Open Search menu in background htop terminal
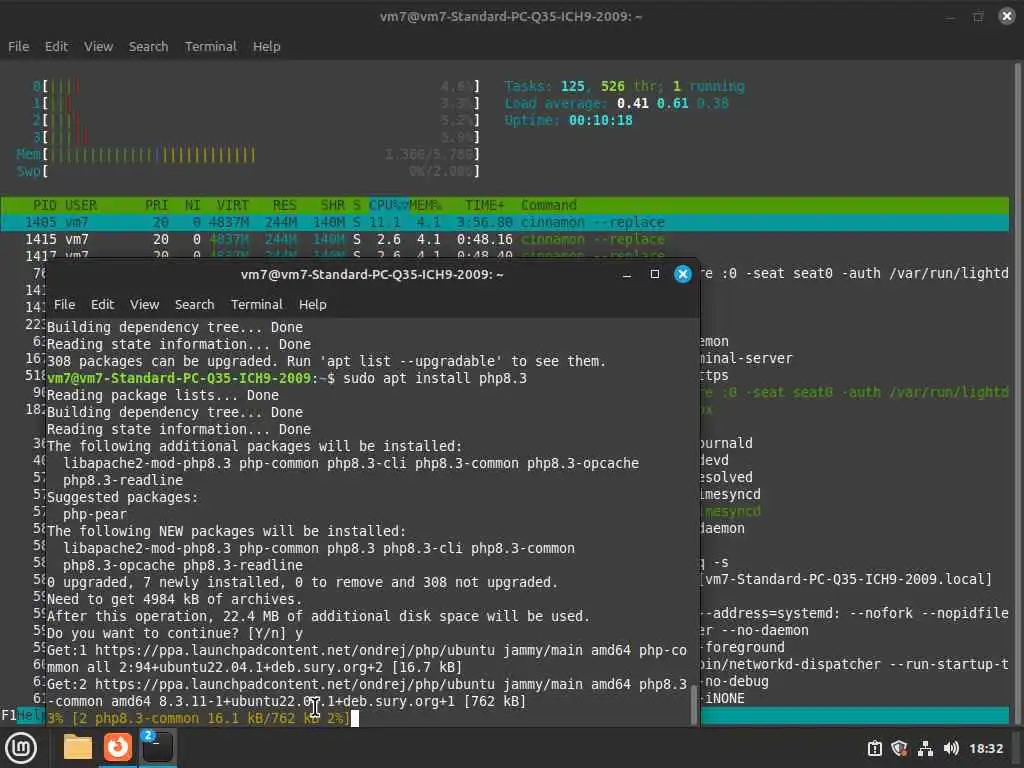1024x768 pixels. (x=148, y=46)
